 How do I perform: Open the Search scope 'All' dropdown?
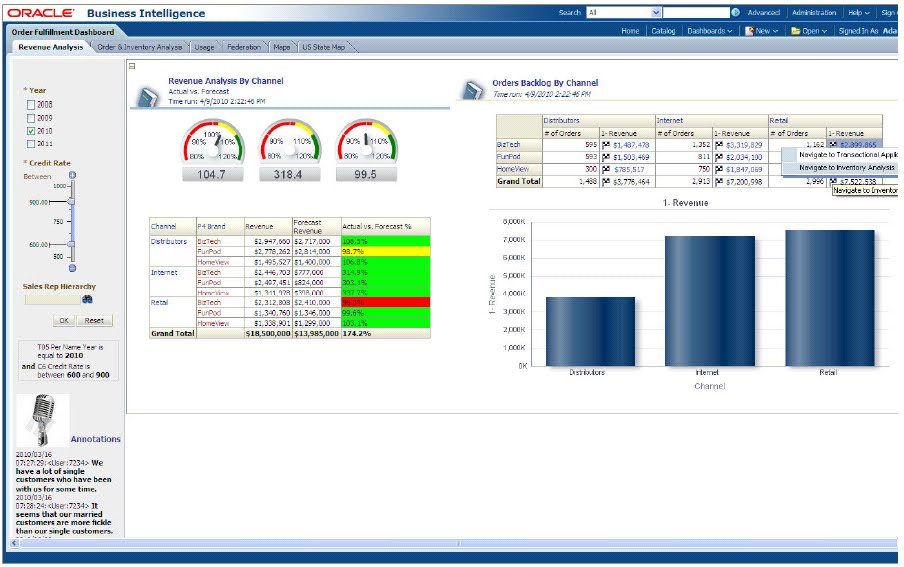coord(656,13)
